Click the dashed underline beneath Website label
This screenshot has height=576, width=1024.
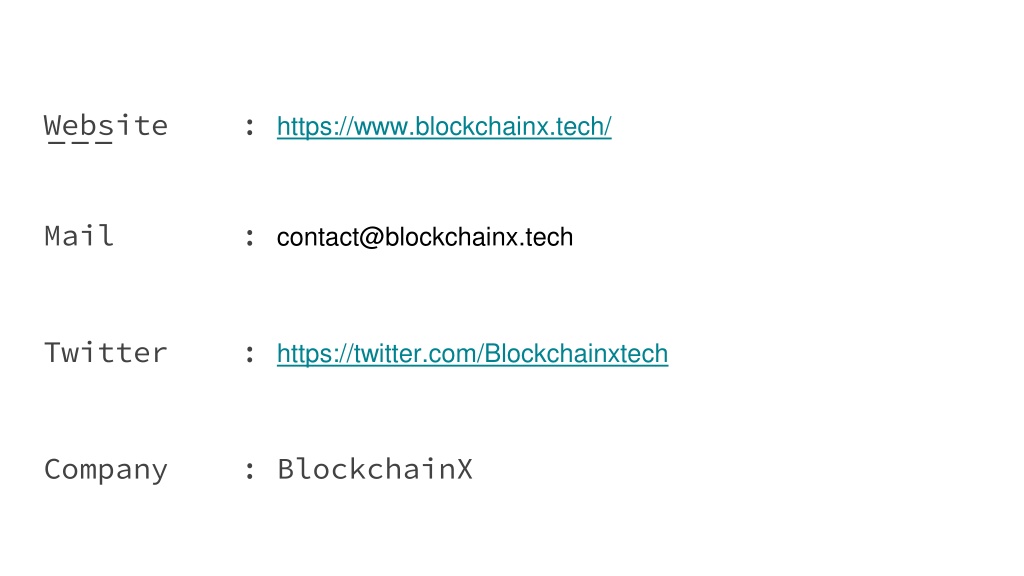click(80, 142)
